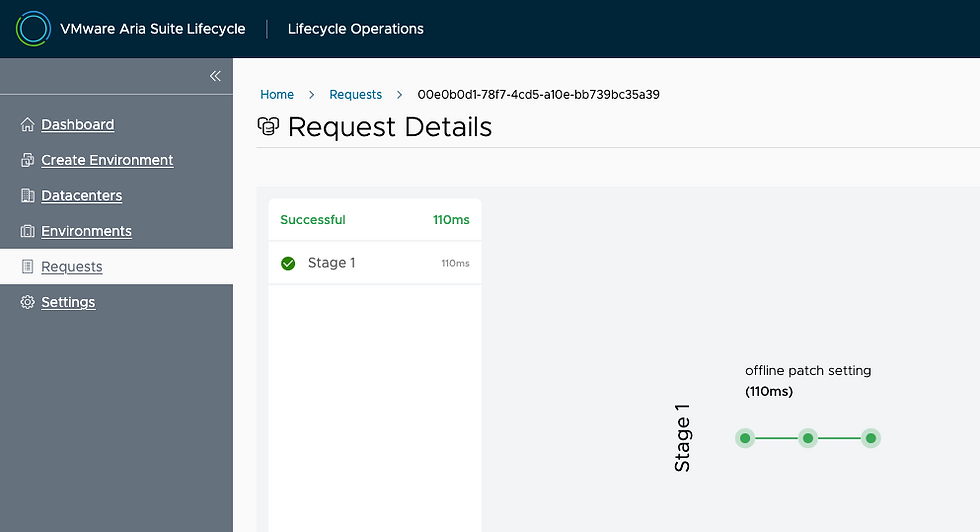
Task: Click the Requests breadcrumb link
Action: [356, 95]
